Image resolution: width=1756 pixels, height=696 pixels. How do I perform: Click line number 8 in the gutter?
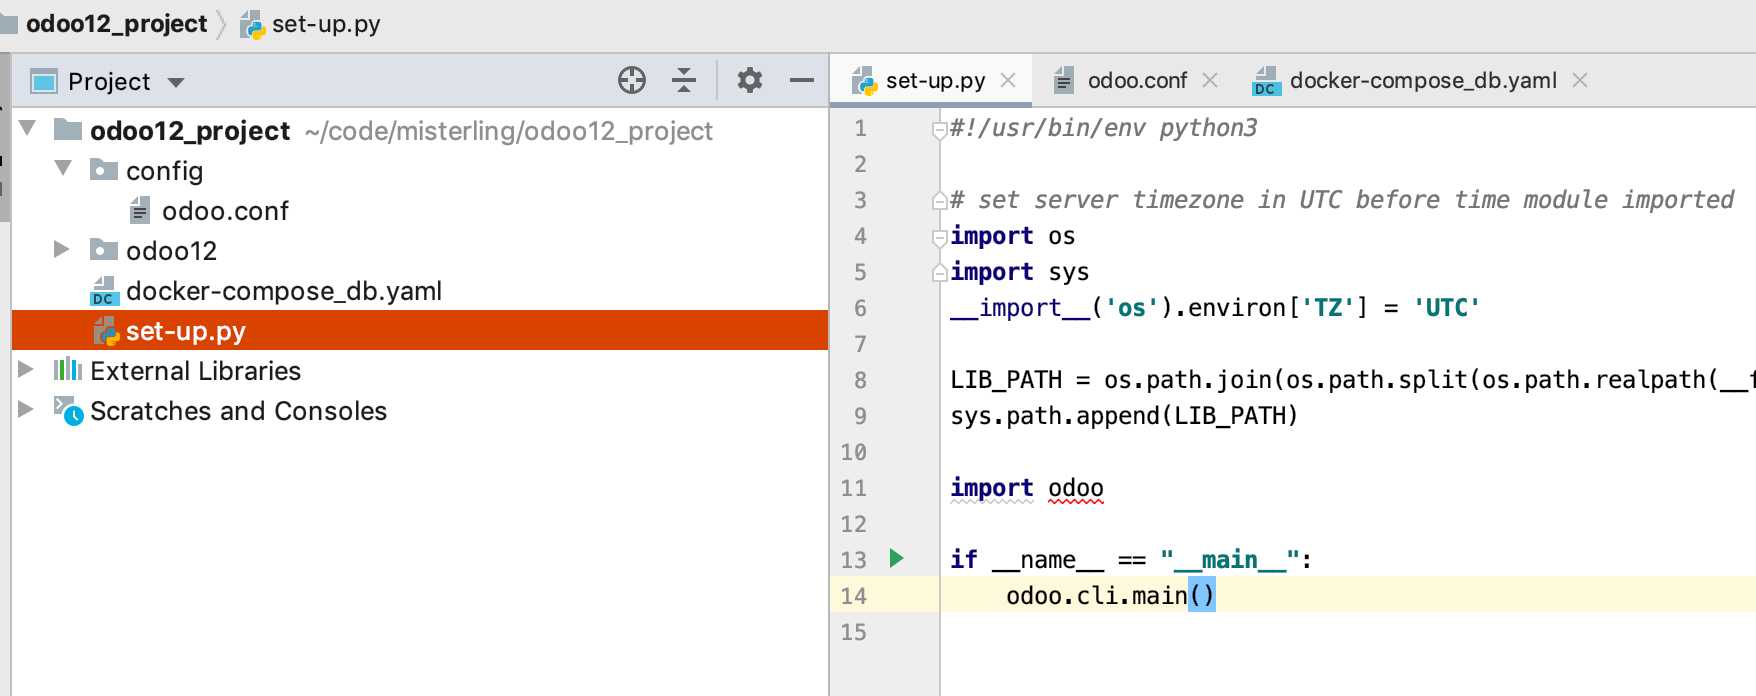860,380
